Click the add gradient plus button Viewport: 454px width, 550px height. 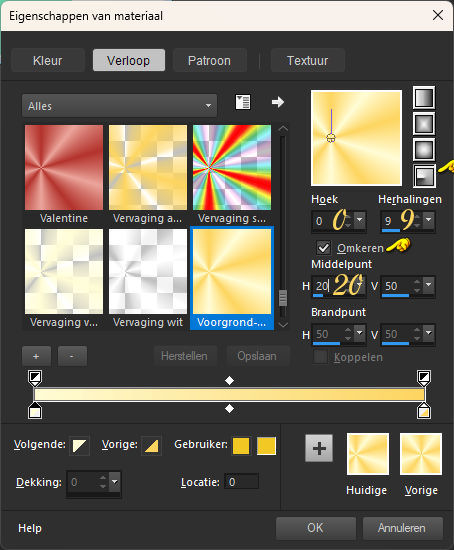click(36, 356)
